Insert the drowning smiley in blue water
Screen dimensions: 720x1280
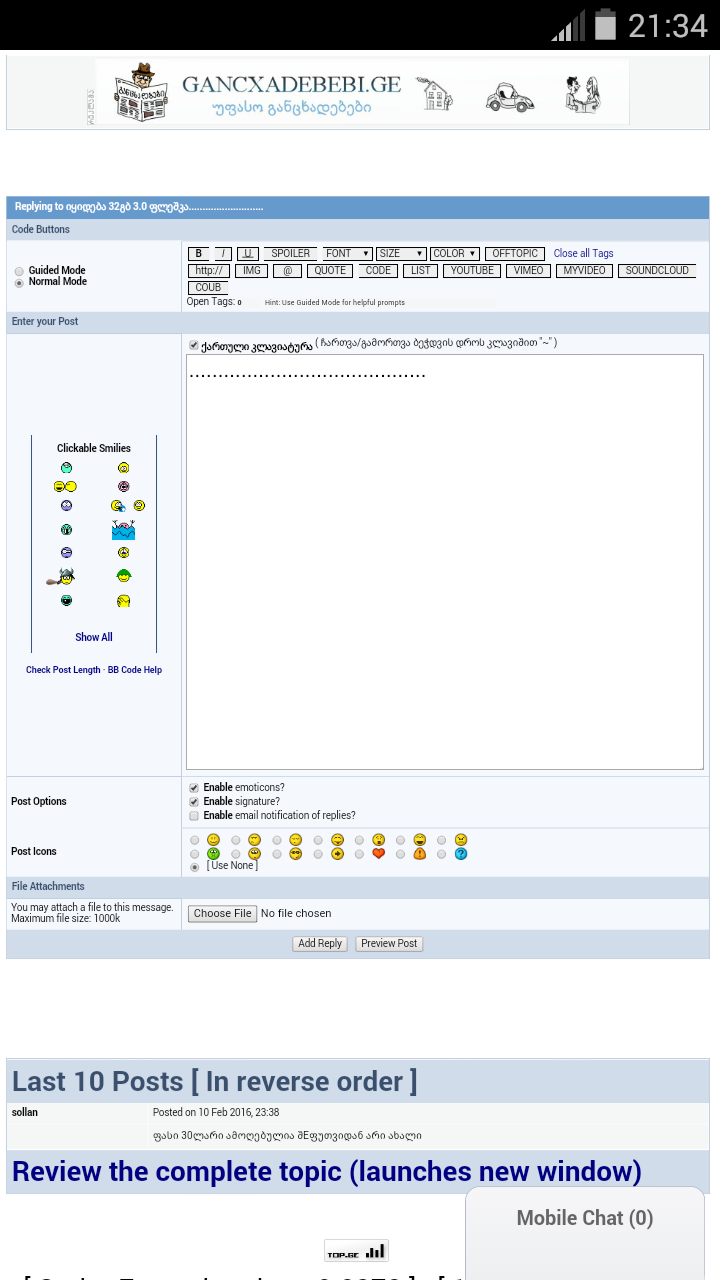coord(124,530)
